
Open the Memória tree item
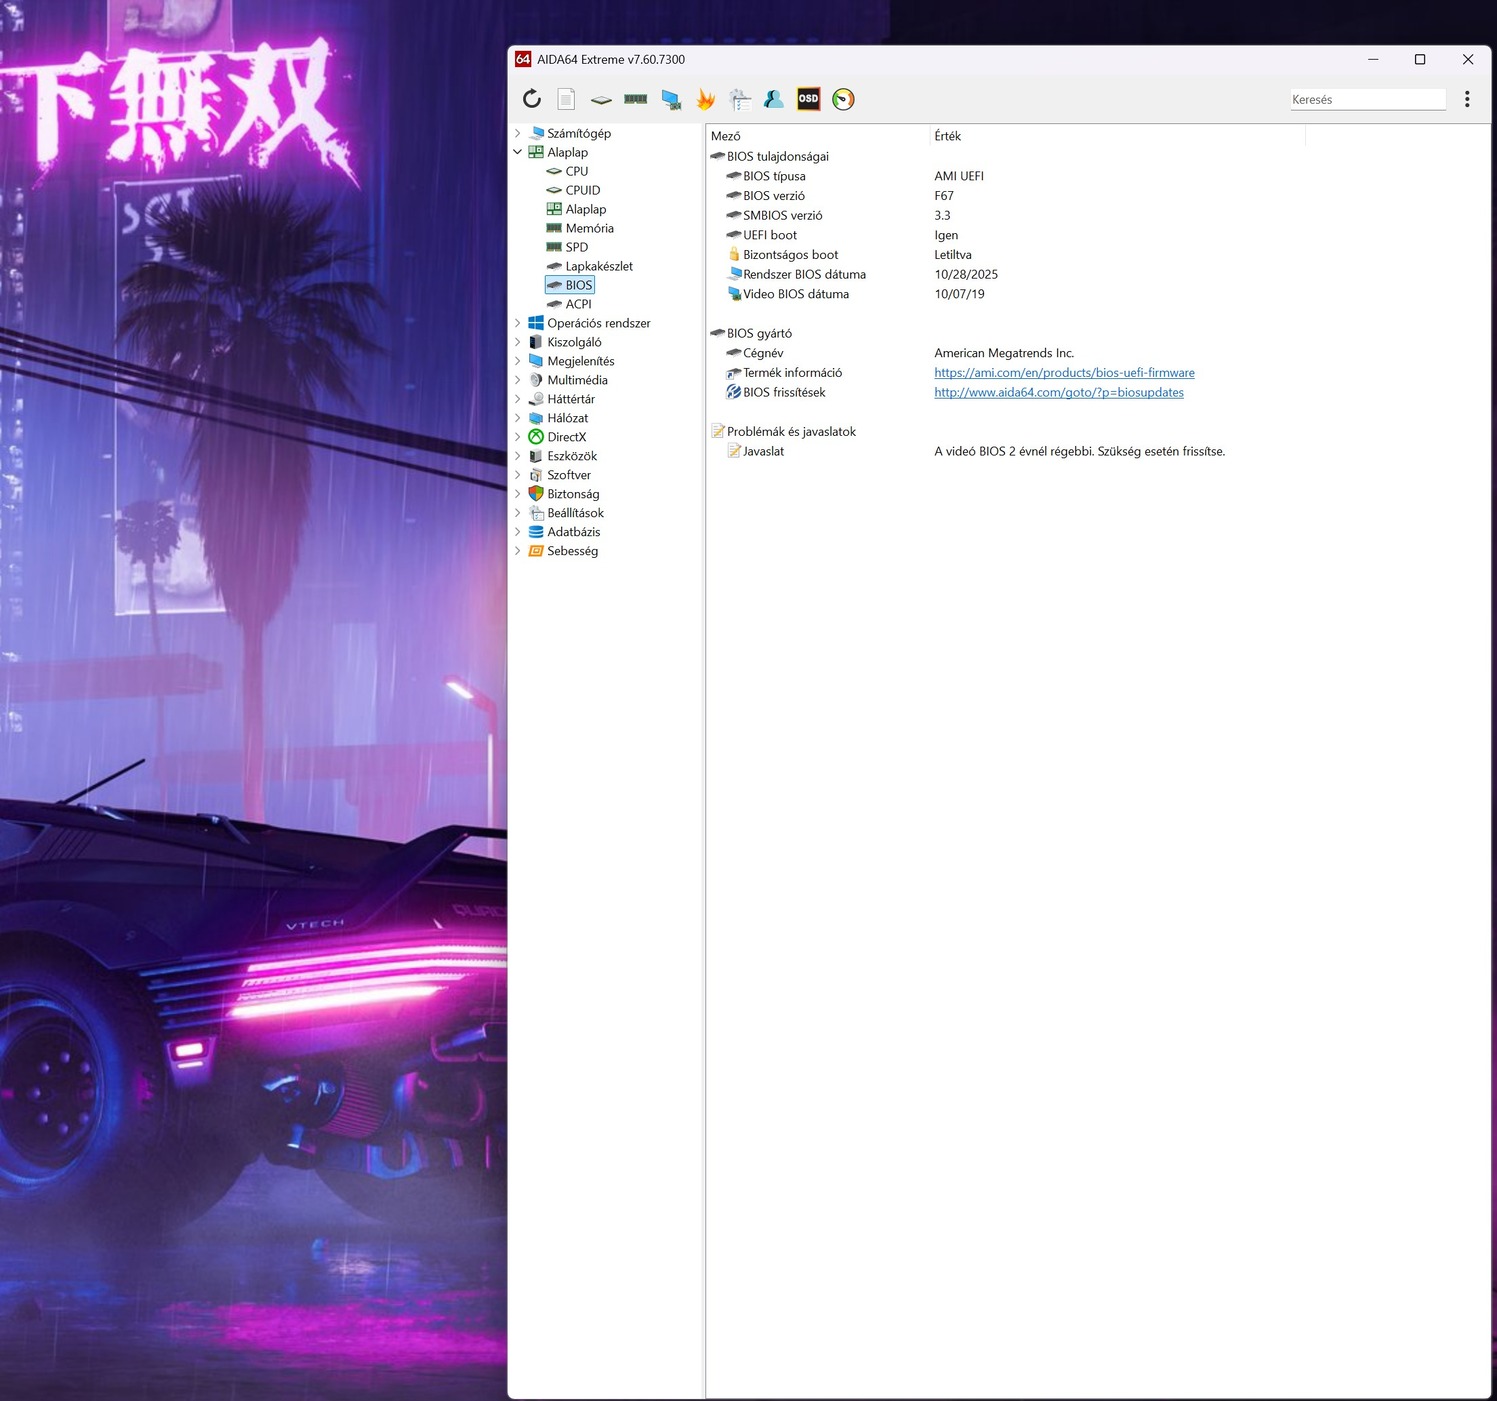coord(590,228)
